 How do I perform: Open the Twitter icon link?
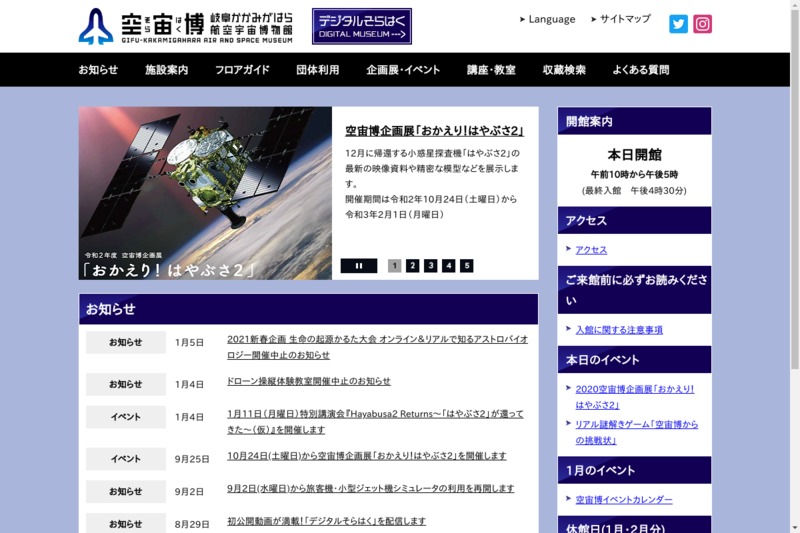coord(678,24)
